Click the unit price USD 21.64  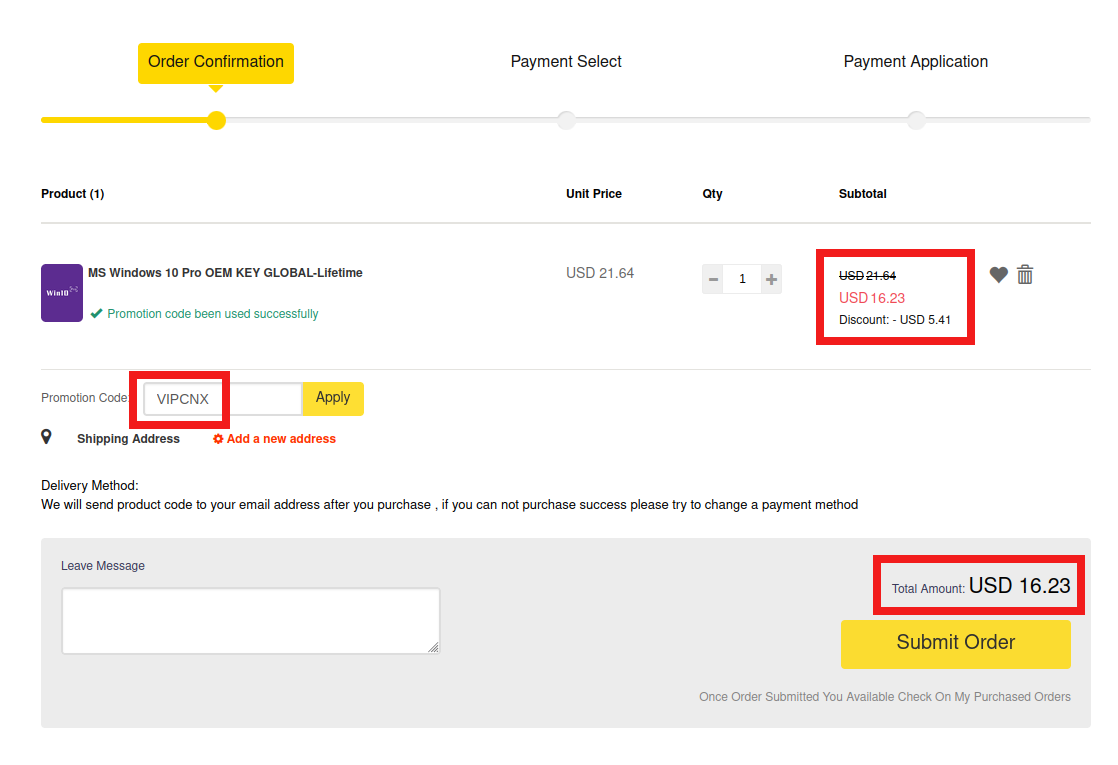tap(600, 273)
